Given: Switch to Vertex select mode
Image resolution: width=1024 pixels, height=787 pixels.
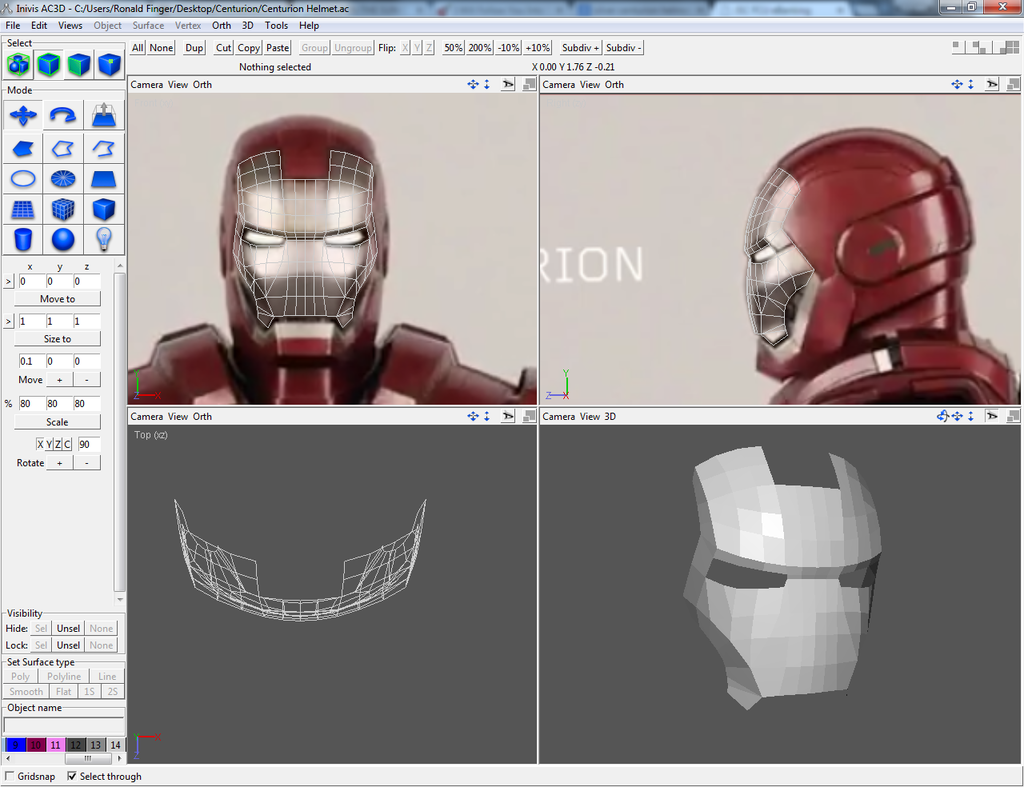Looking at the screenshot, I should [x=109, y=64].
